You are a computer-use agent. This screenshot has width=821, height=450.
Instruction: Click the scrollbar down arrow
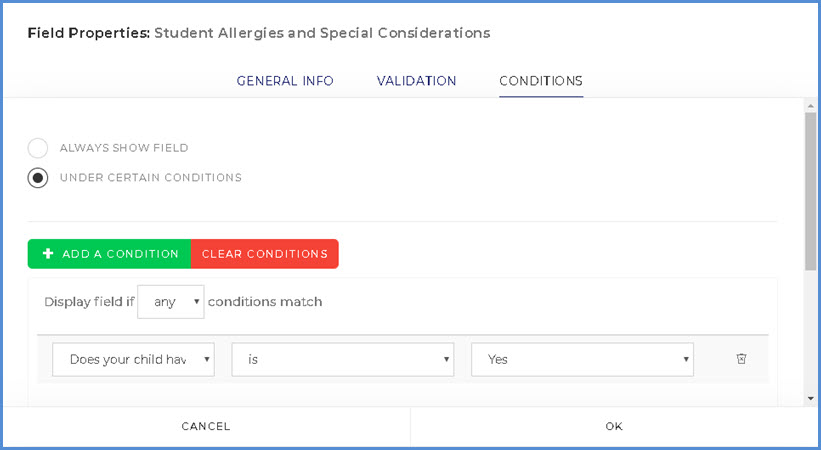tap(809, 398)
